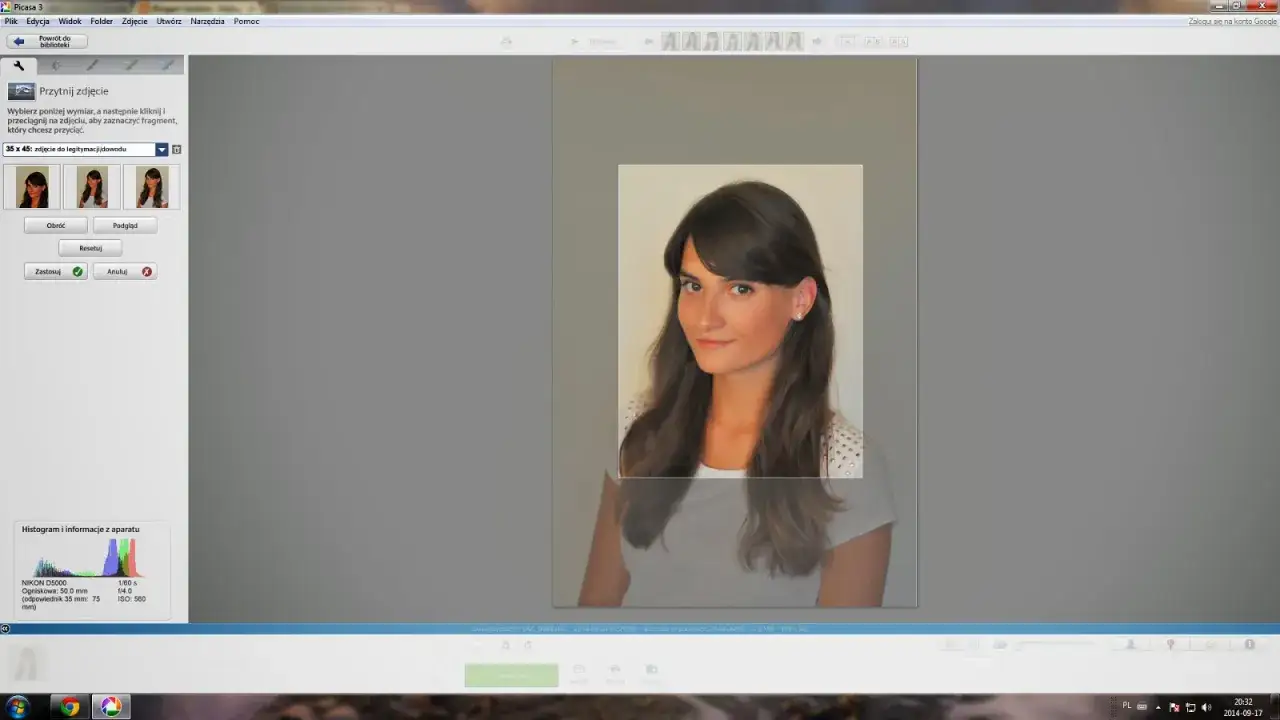Click the slideshow play icon above the photo
1280x720 pixels.
coord(575,41)
